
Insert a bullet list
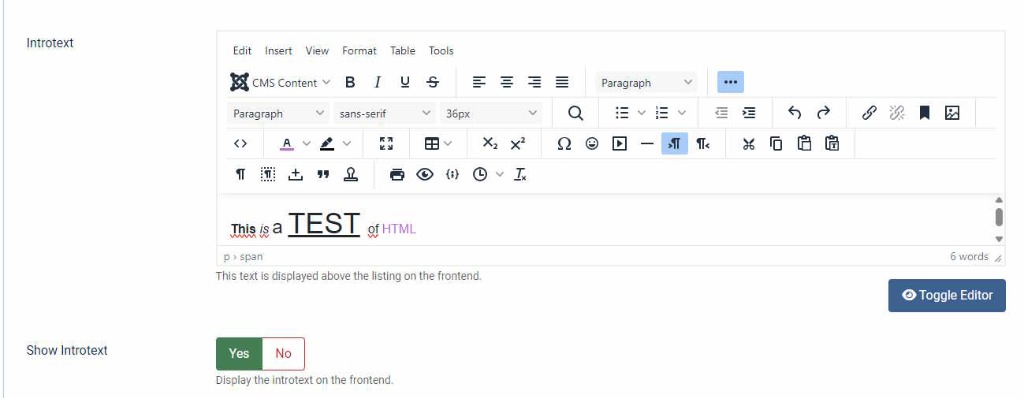point(622,113)
